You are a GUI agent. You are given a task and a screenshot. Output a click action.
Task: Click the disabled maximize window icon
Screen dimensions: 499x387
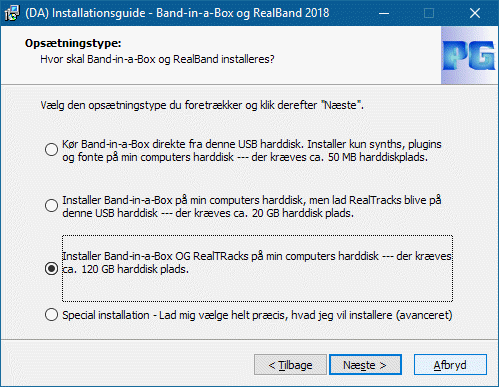(x=429, y=13)
